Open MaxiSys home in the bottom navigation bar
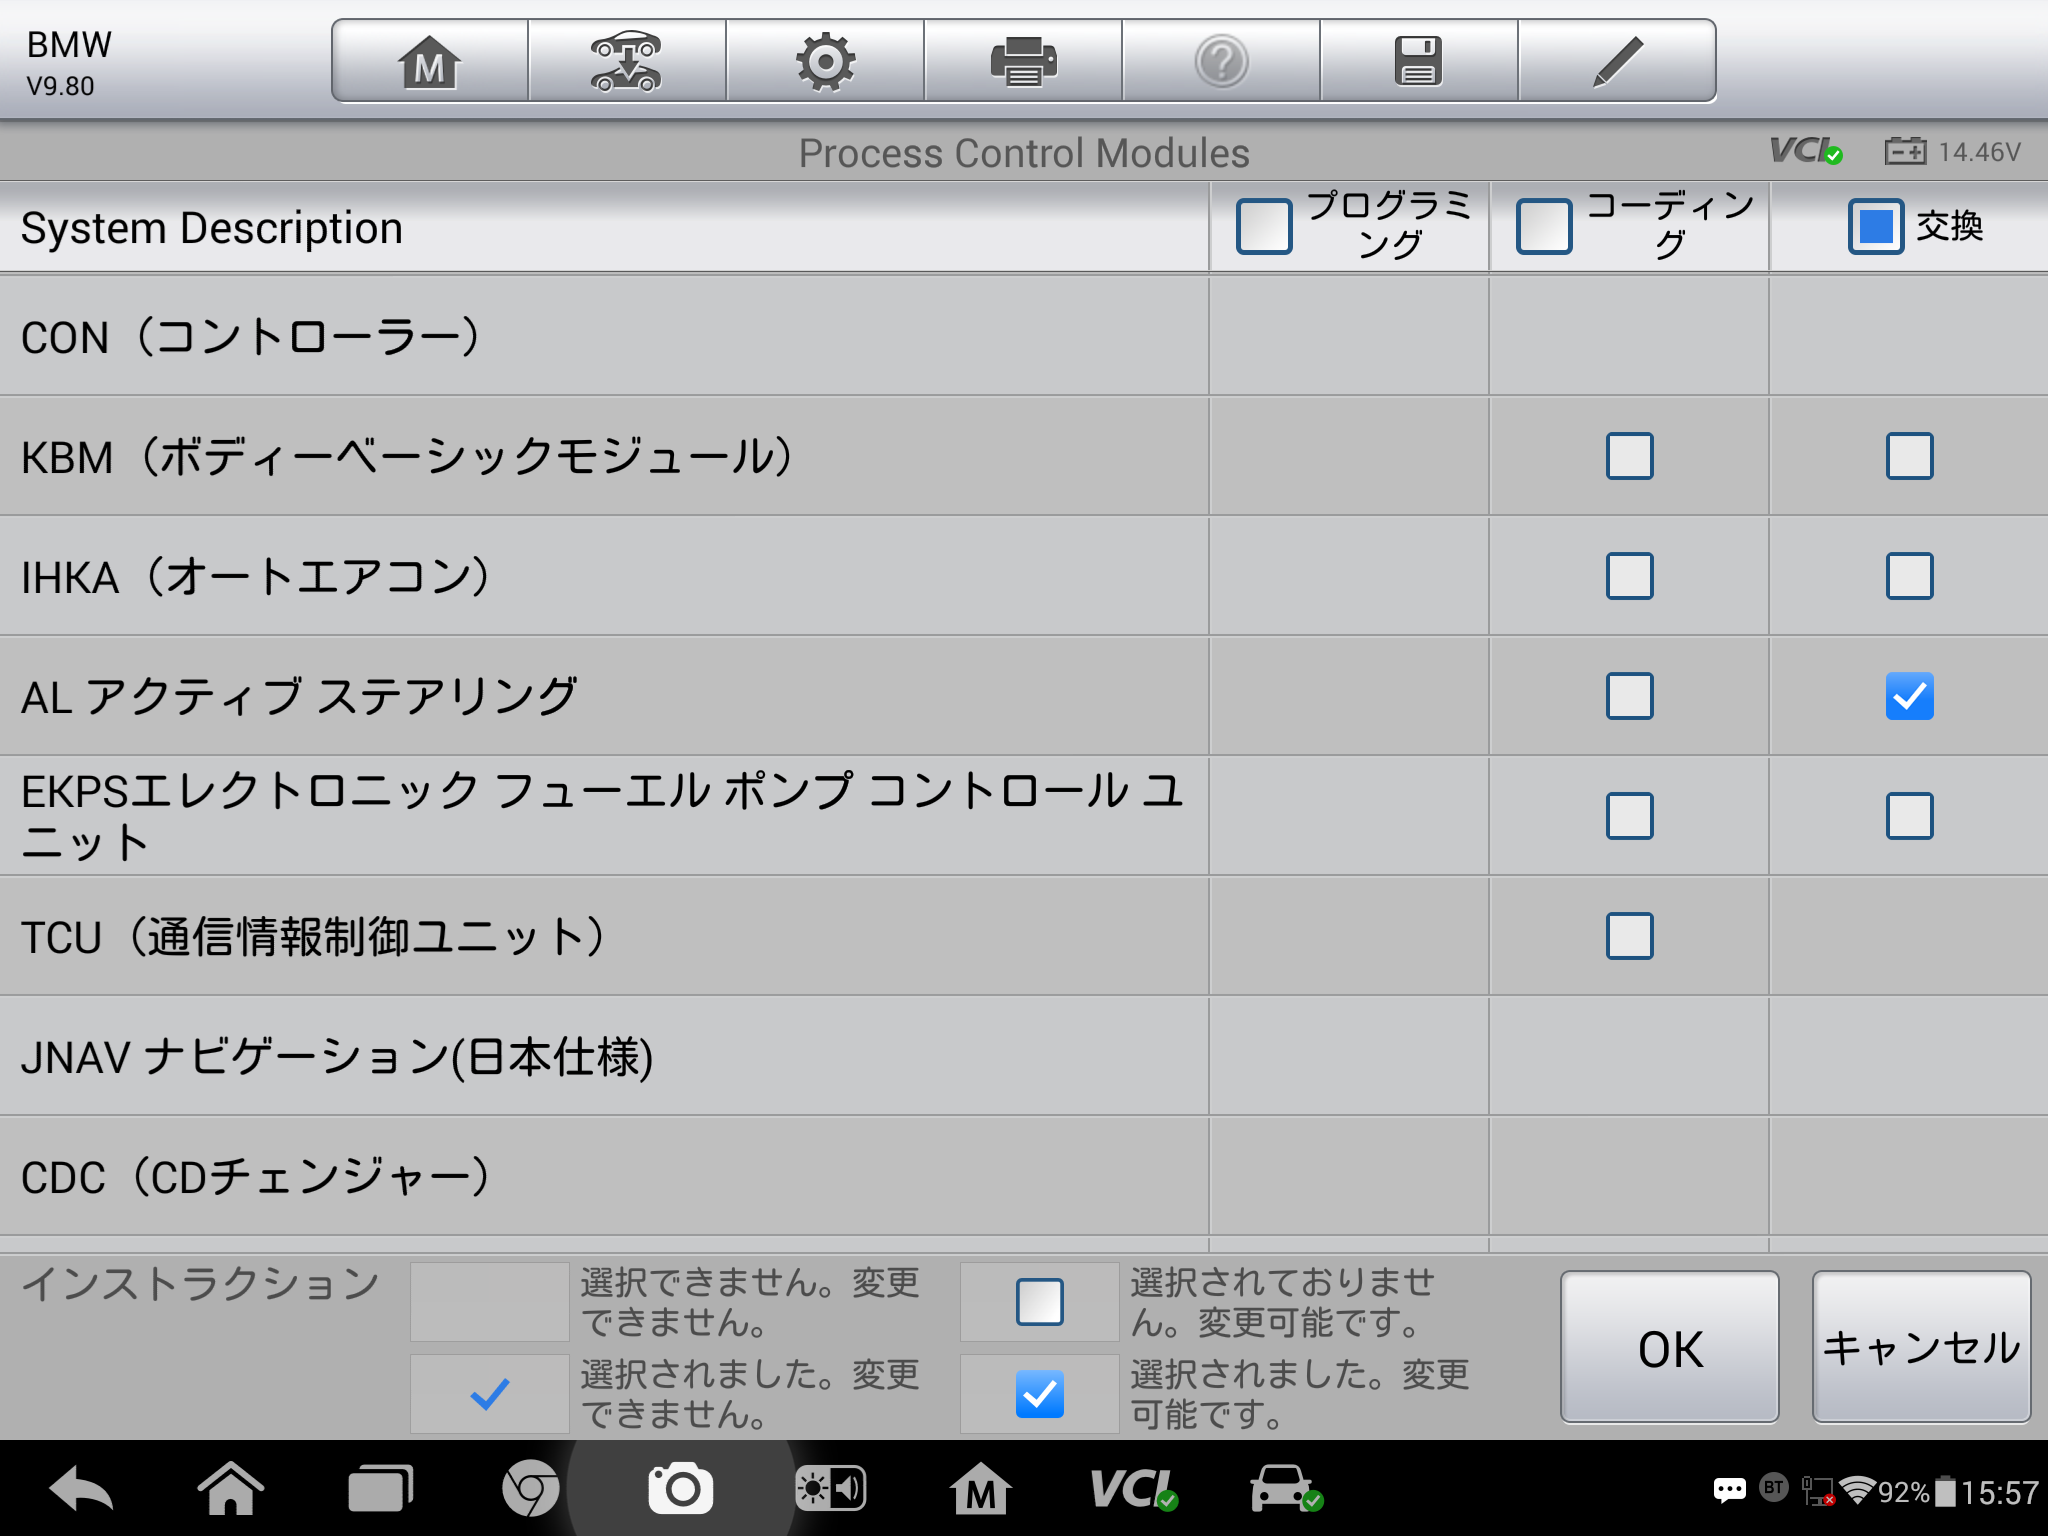The height and width of the screenshot is (1536, 2048). pos(980,1490)
